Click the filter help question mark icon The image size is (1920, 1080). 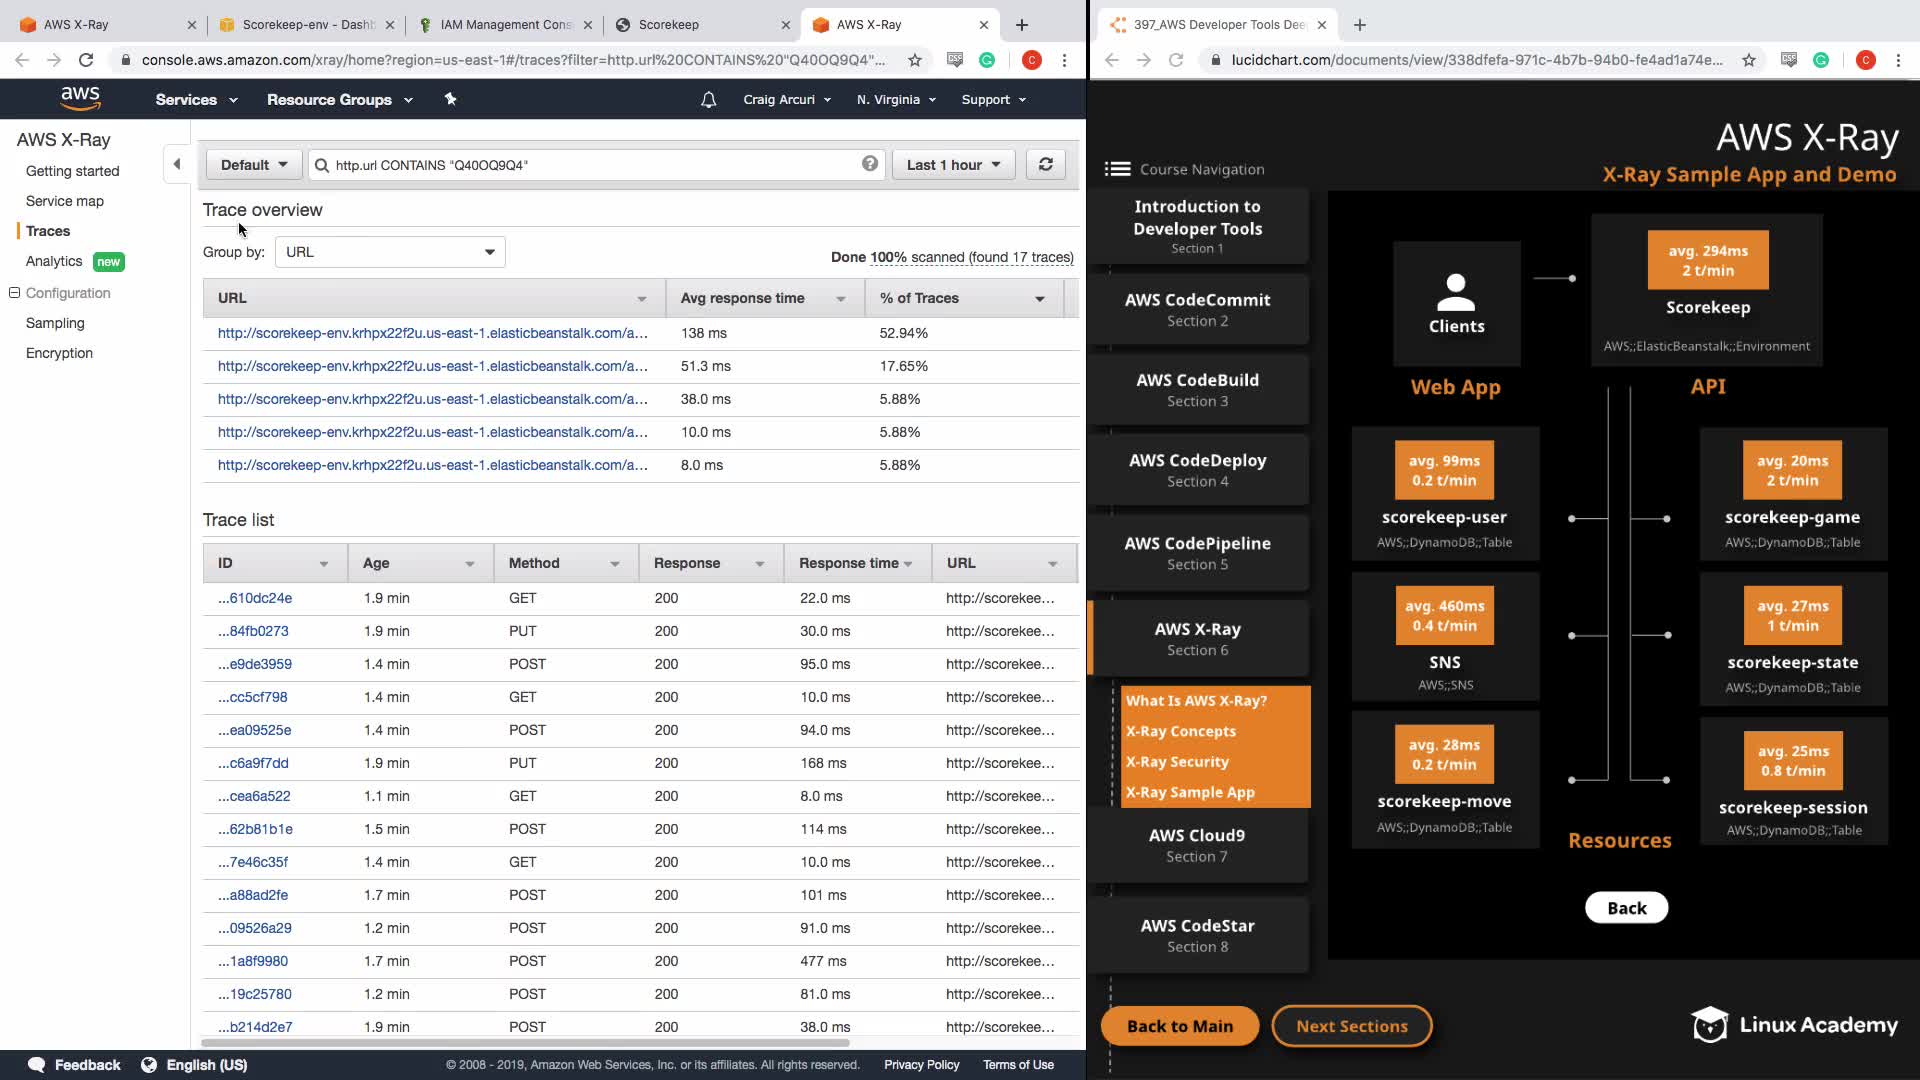pos(869,164)
